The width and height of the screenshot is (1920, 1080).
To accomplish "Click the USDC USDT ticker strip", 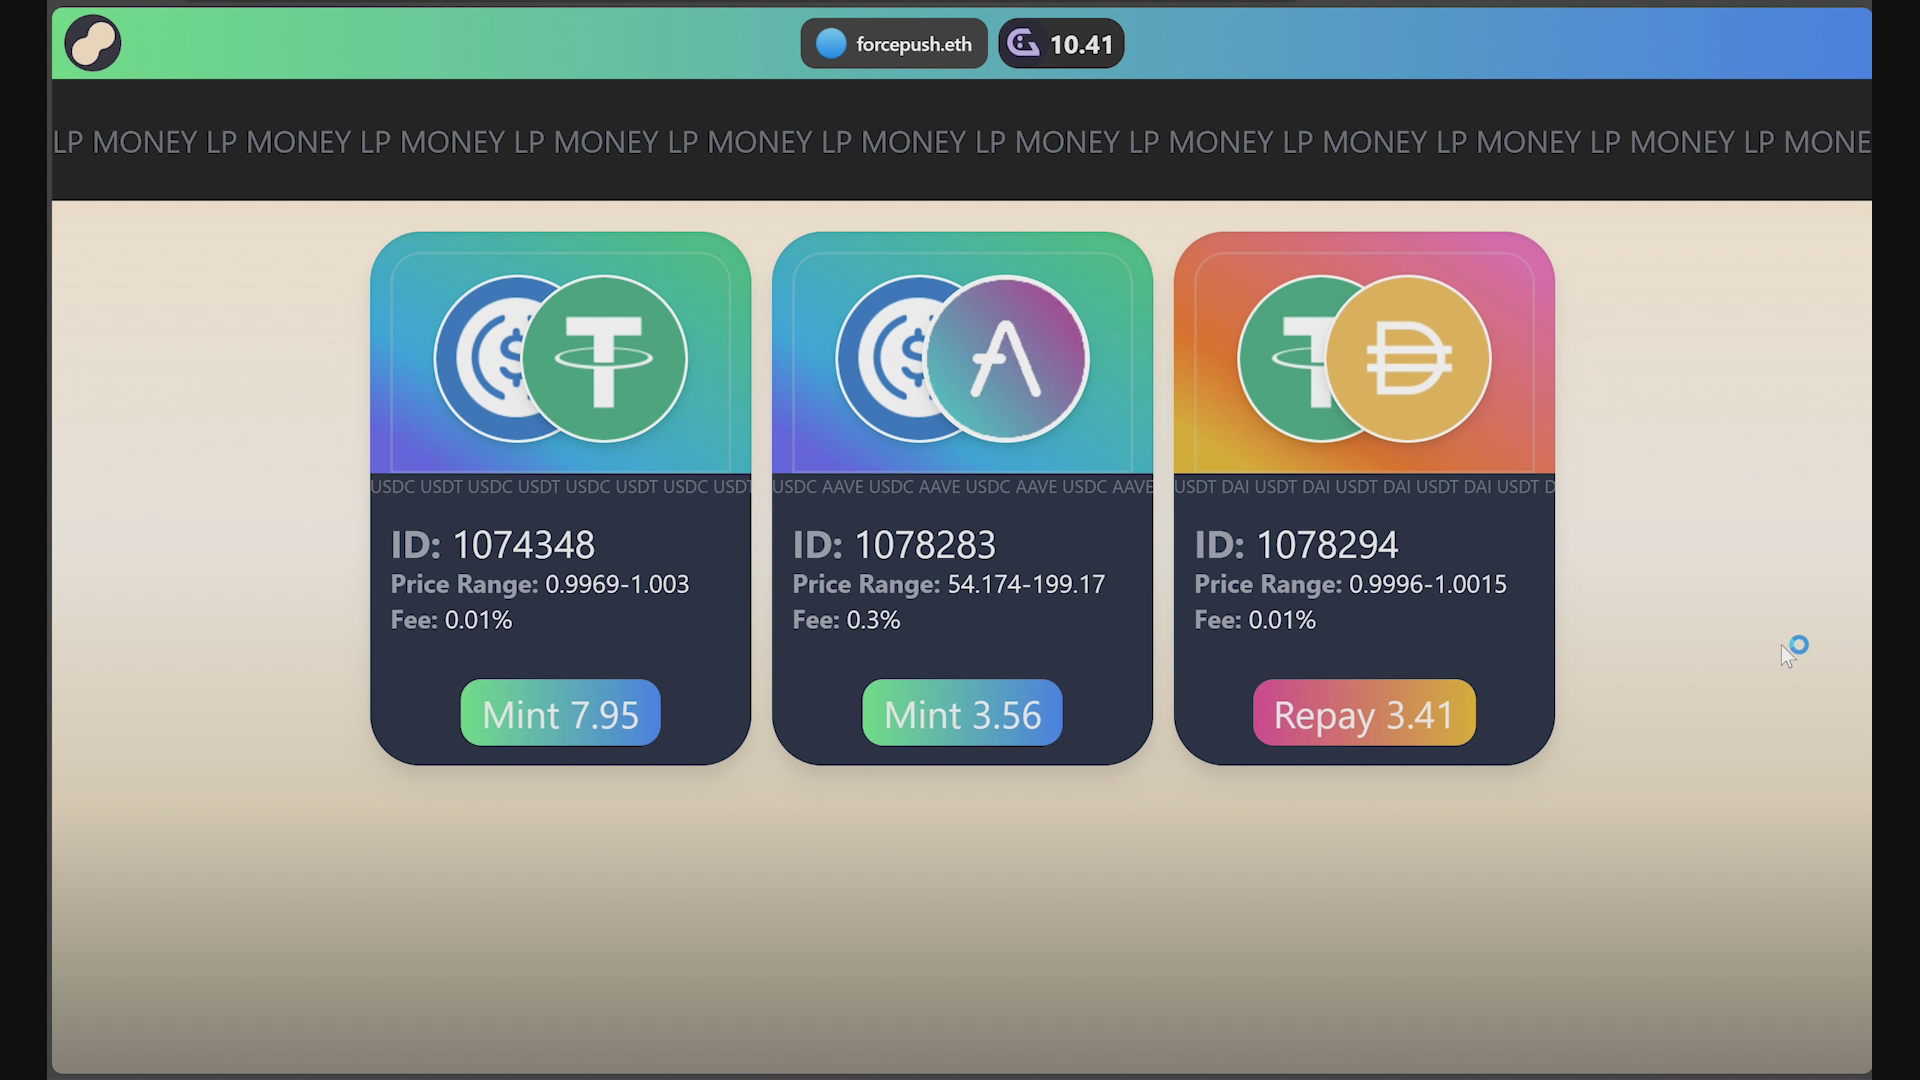I will coord(560,487).
